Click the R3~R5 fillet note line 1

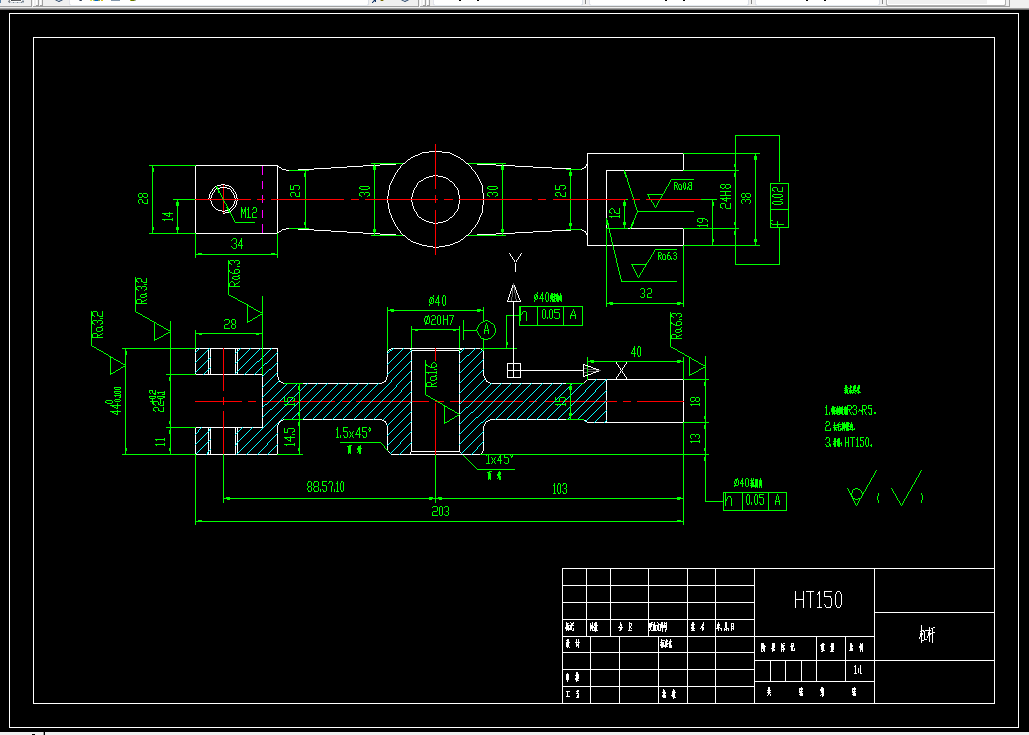850,411
